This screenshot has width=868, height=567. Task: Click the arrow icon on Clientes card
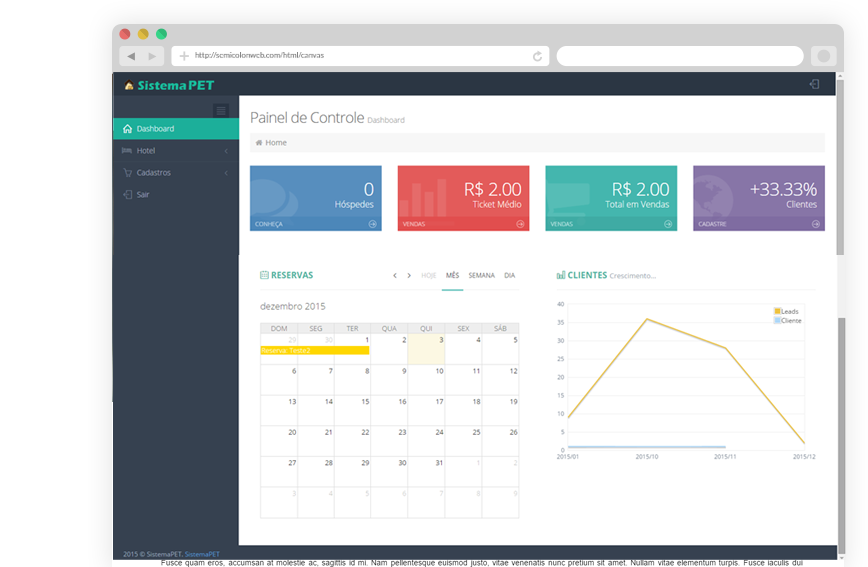[x=816, y=224]
